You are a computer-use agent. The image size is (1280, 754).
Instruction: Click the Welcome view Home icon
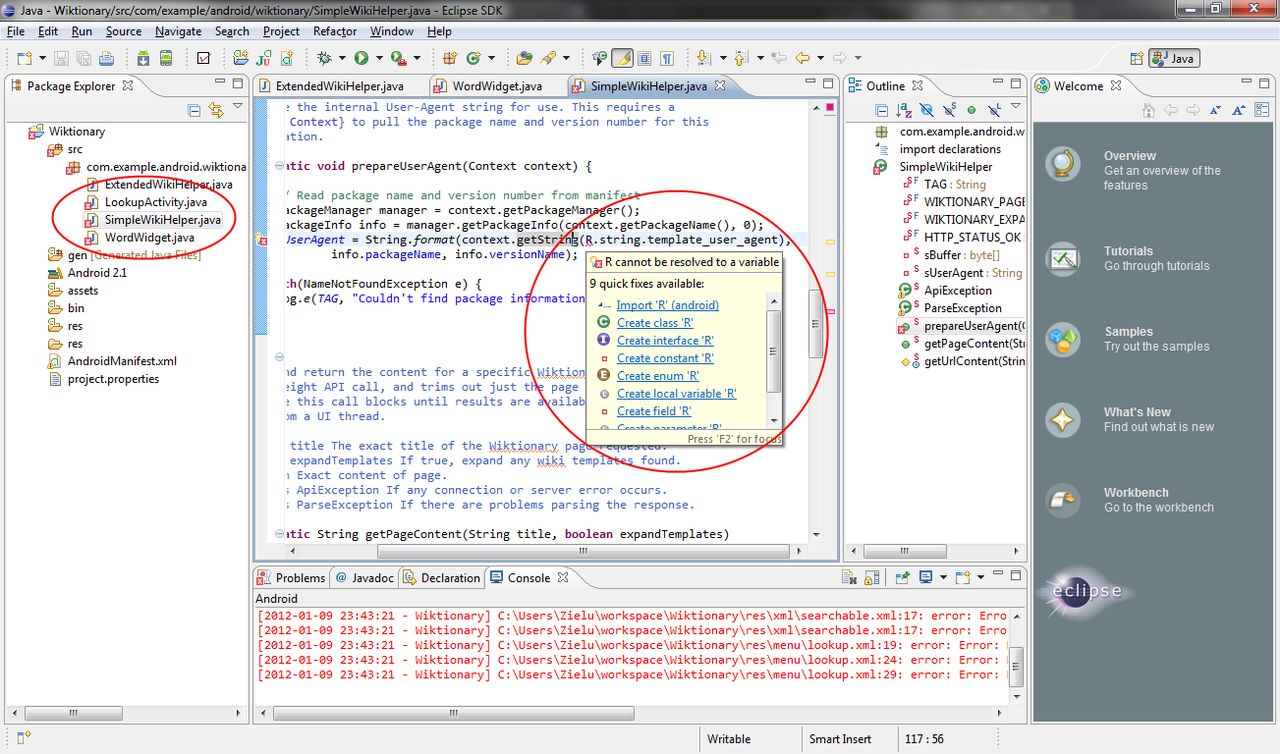1148,110
